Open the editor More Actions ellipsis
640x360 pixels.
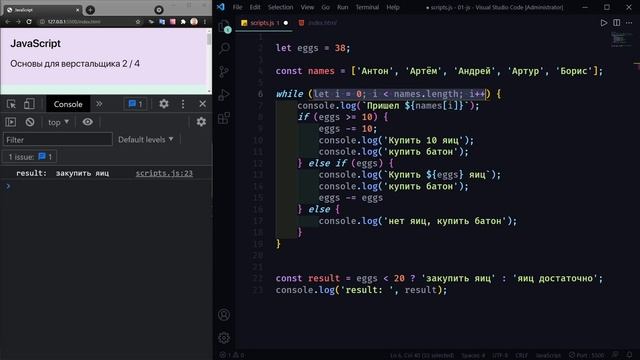pos(629,23)
